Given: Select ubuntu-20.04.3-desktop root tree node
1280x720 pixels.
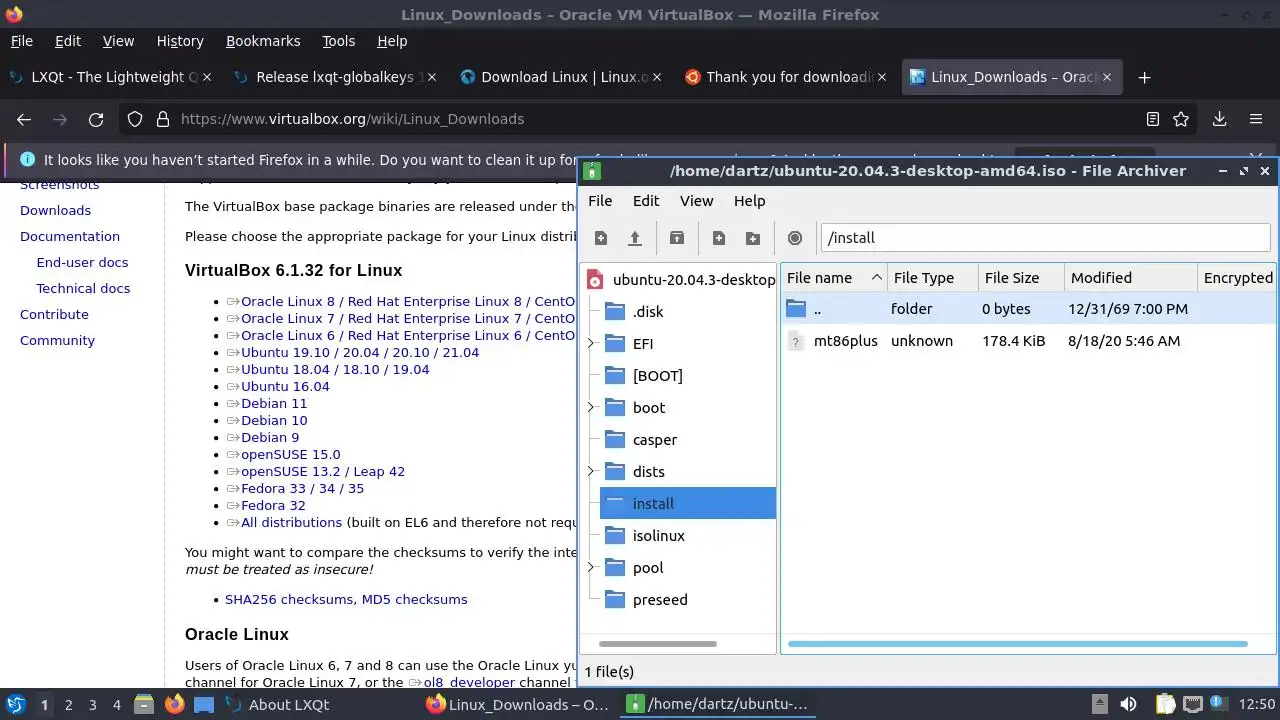Looking at the screenshot, I should (694, 280).
